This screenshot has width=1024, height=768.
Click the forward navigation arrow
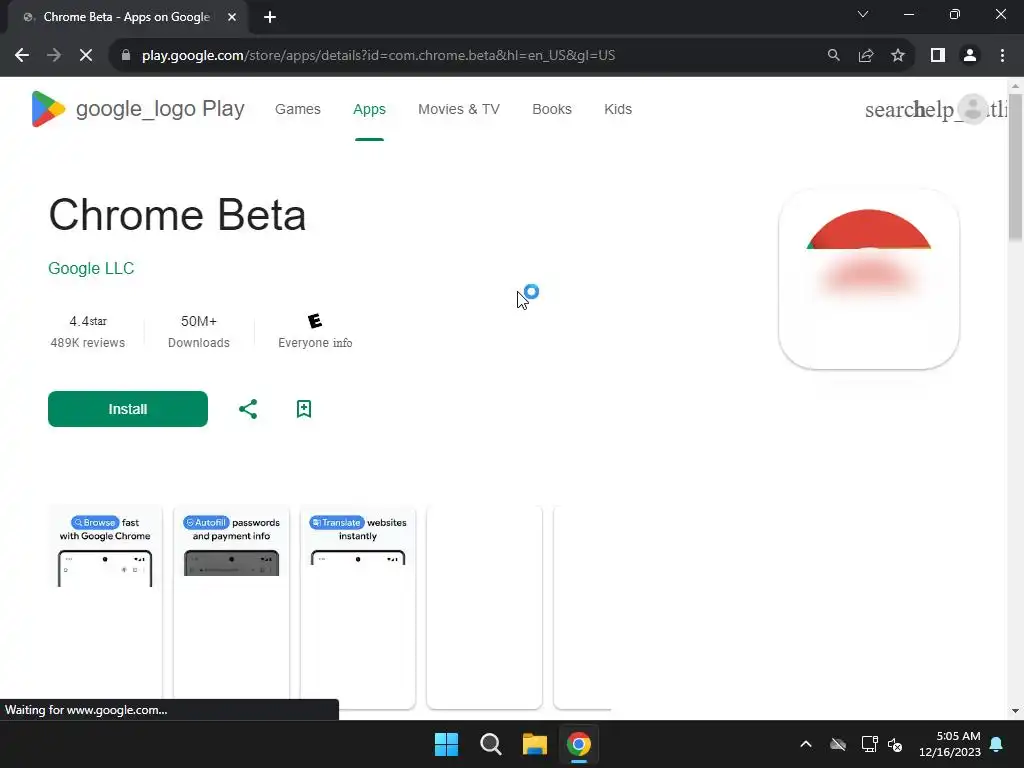click(x=54, y=56)
